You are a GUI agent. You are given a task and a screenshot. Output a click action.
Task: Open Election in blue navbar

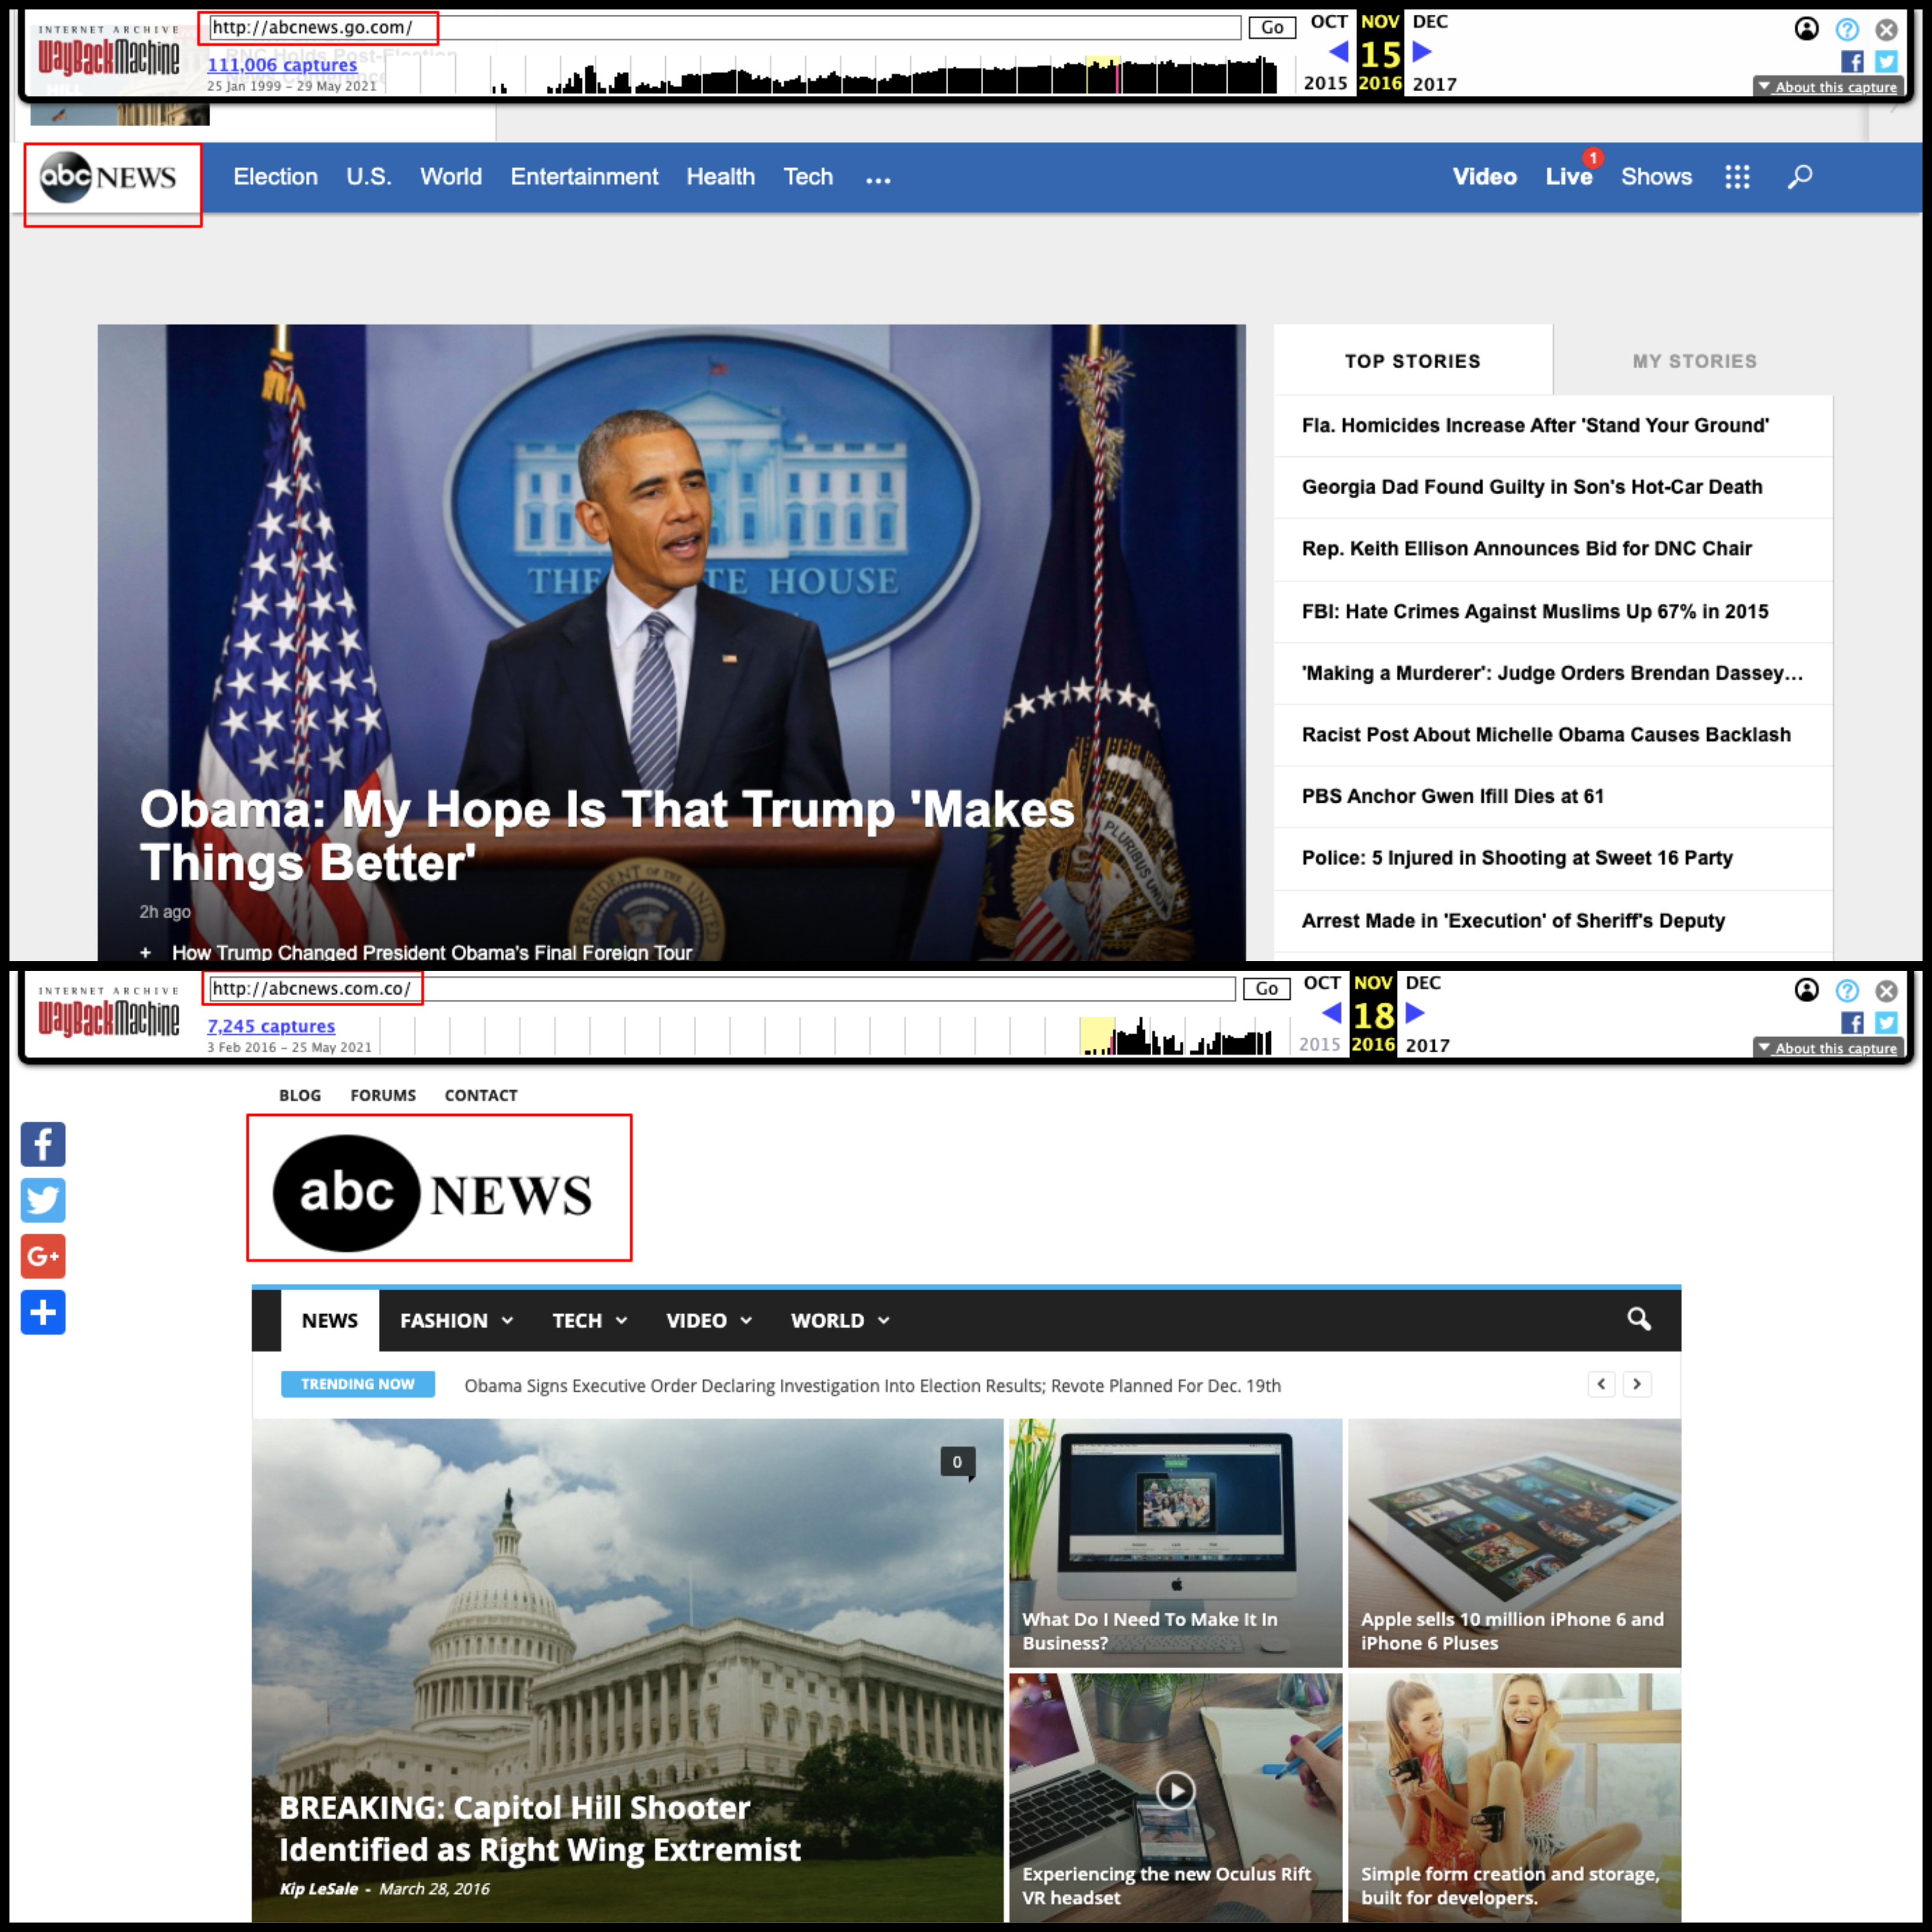[x=275, y=177]
